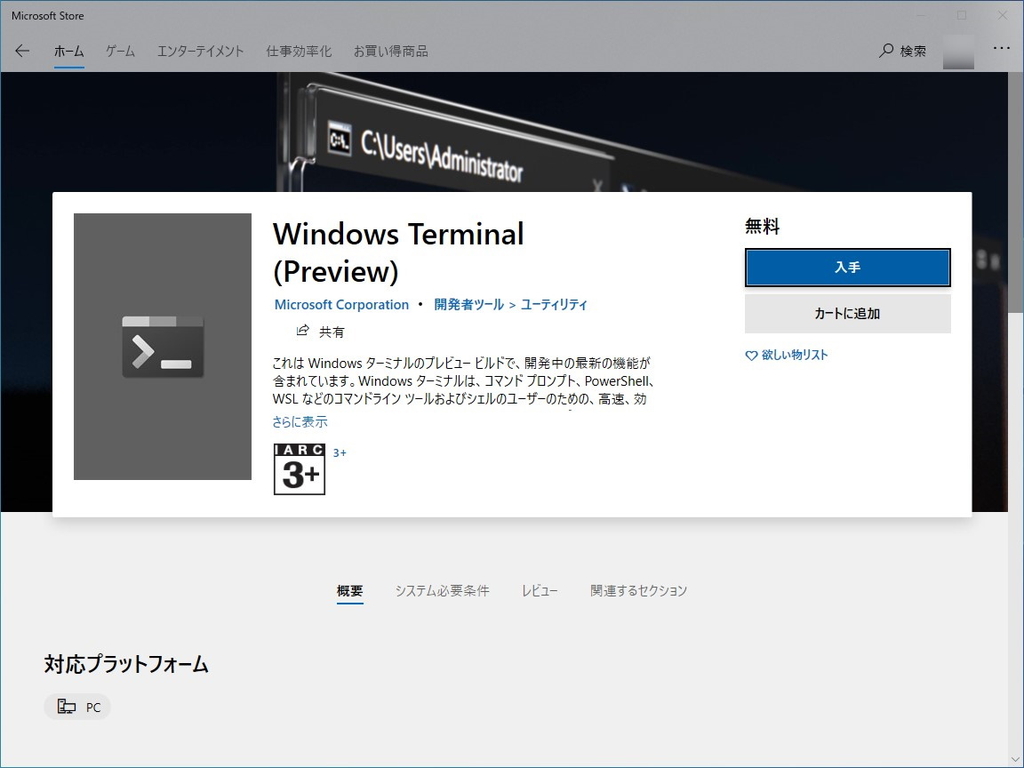Click 検索 label text
This screenshot has height=768, width=1024.
(x=913, y=51)
